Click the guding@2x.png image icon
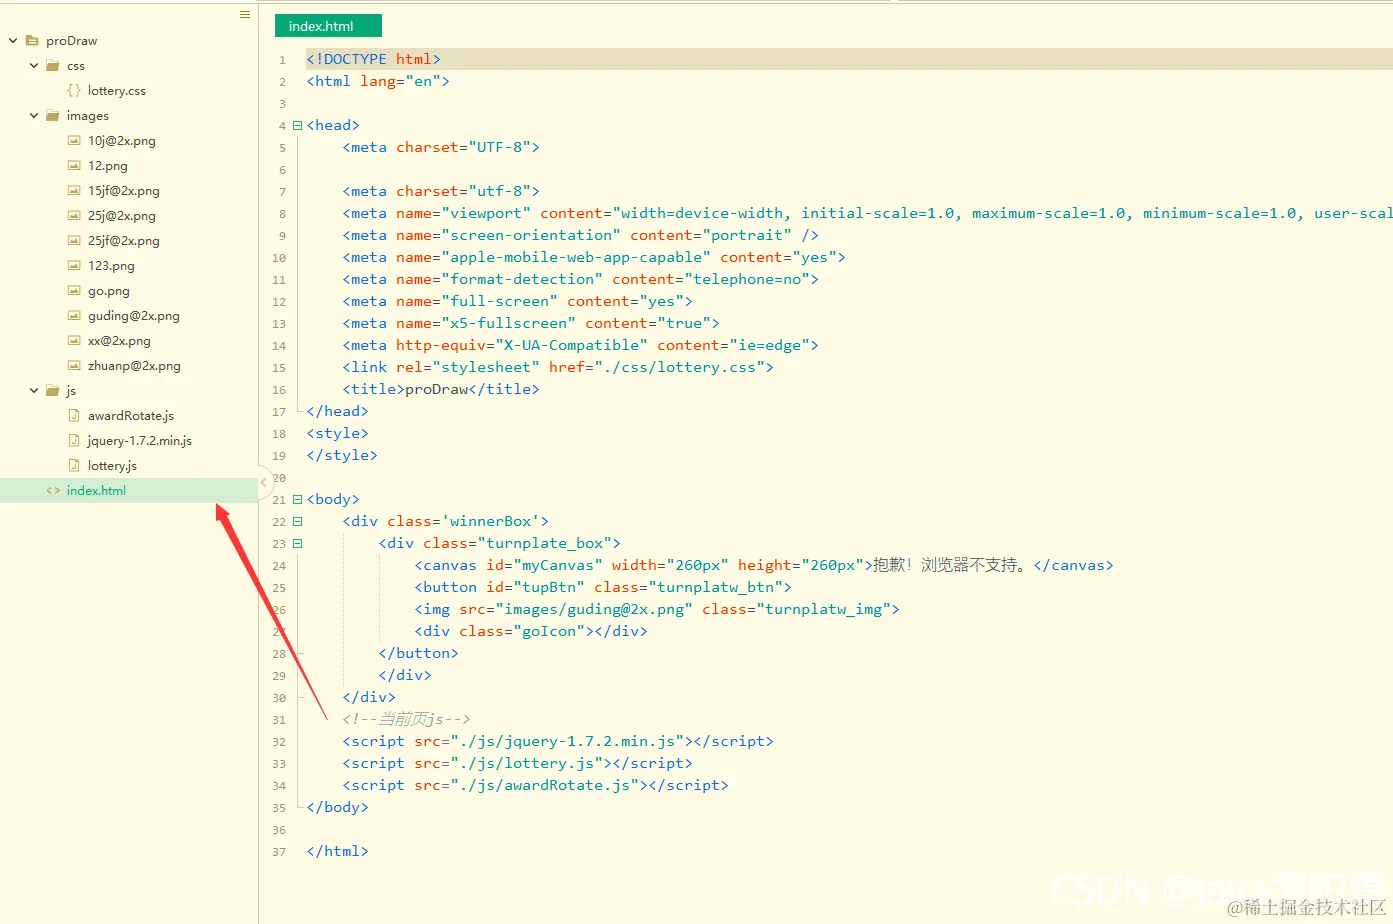Viewport: 1393px width, 924px height. click(x=74, y=316)
